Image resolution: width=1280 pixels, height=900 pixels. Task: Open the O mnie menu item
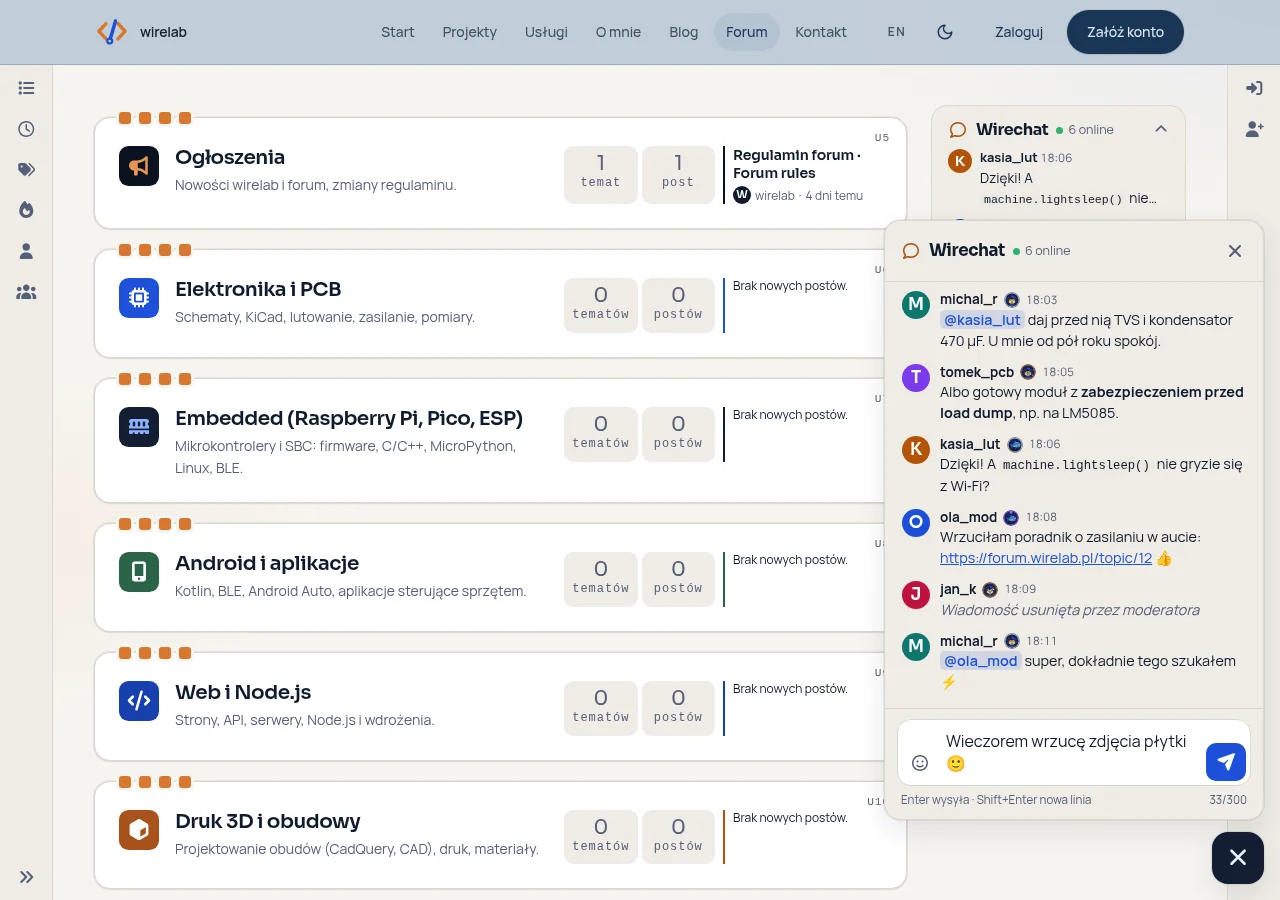click(618, 32)
